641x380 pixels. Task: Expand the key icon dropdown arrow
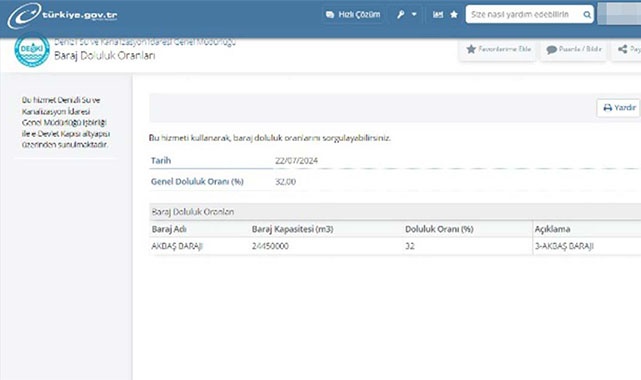click(x=414, y=15)
